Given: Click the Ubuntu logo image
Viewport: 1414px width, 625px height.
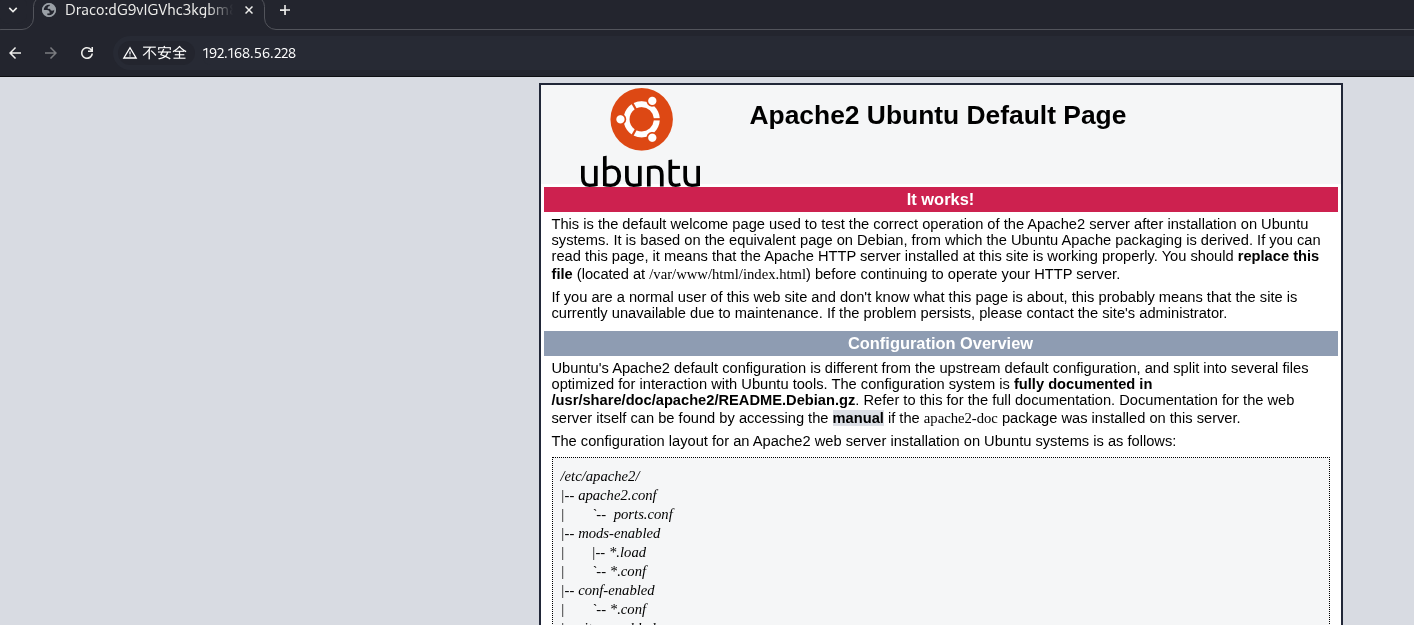Looking at the screenshot, I should pos(640,138).
